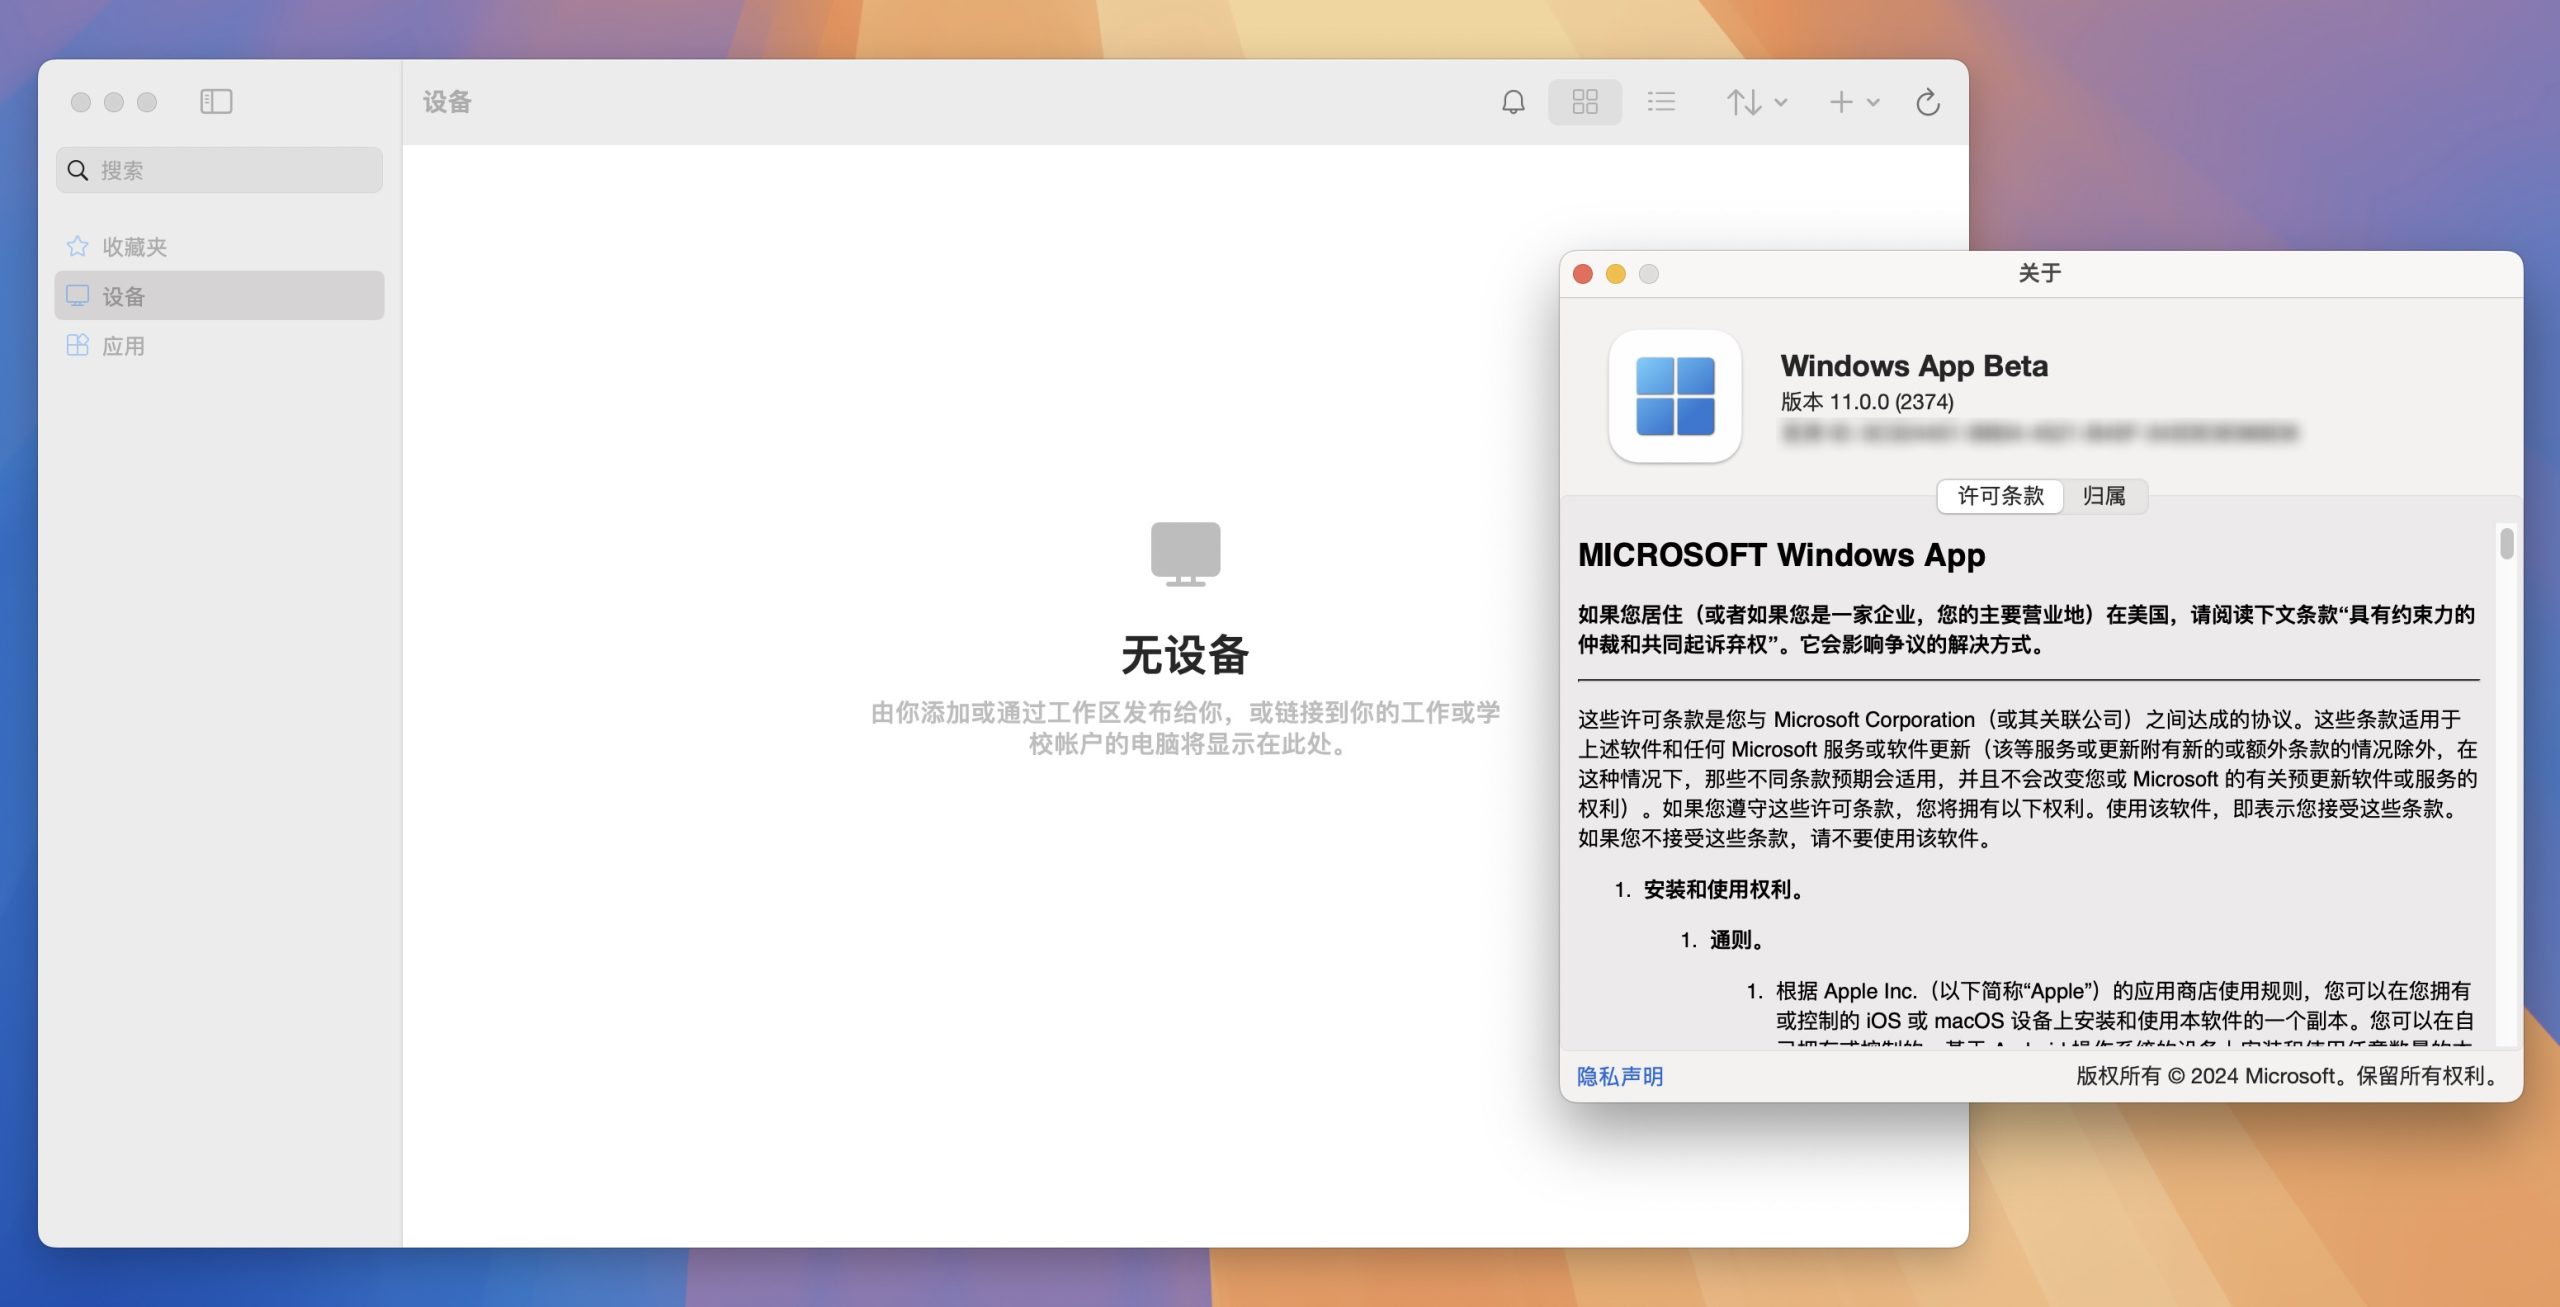Minimize the 关于 window
Screen dimensions: 2560x1307
[1616, 274]
